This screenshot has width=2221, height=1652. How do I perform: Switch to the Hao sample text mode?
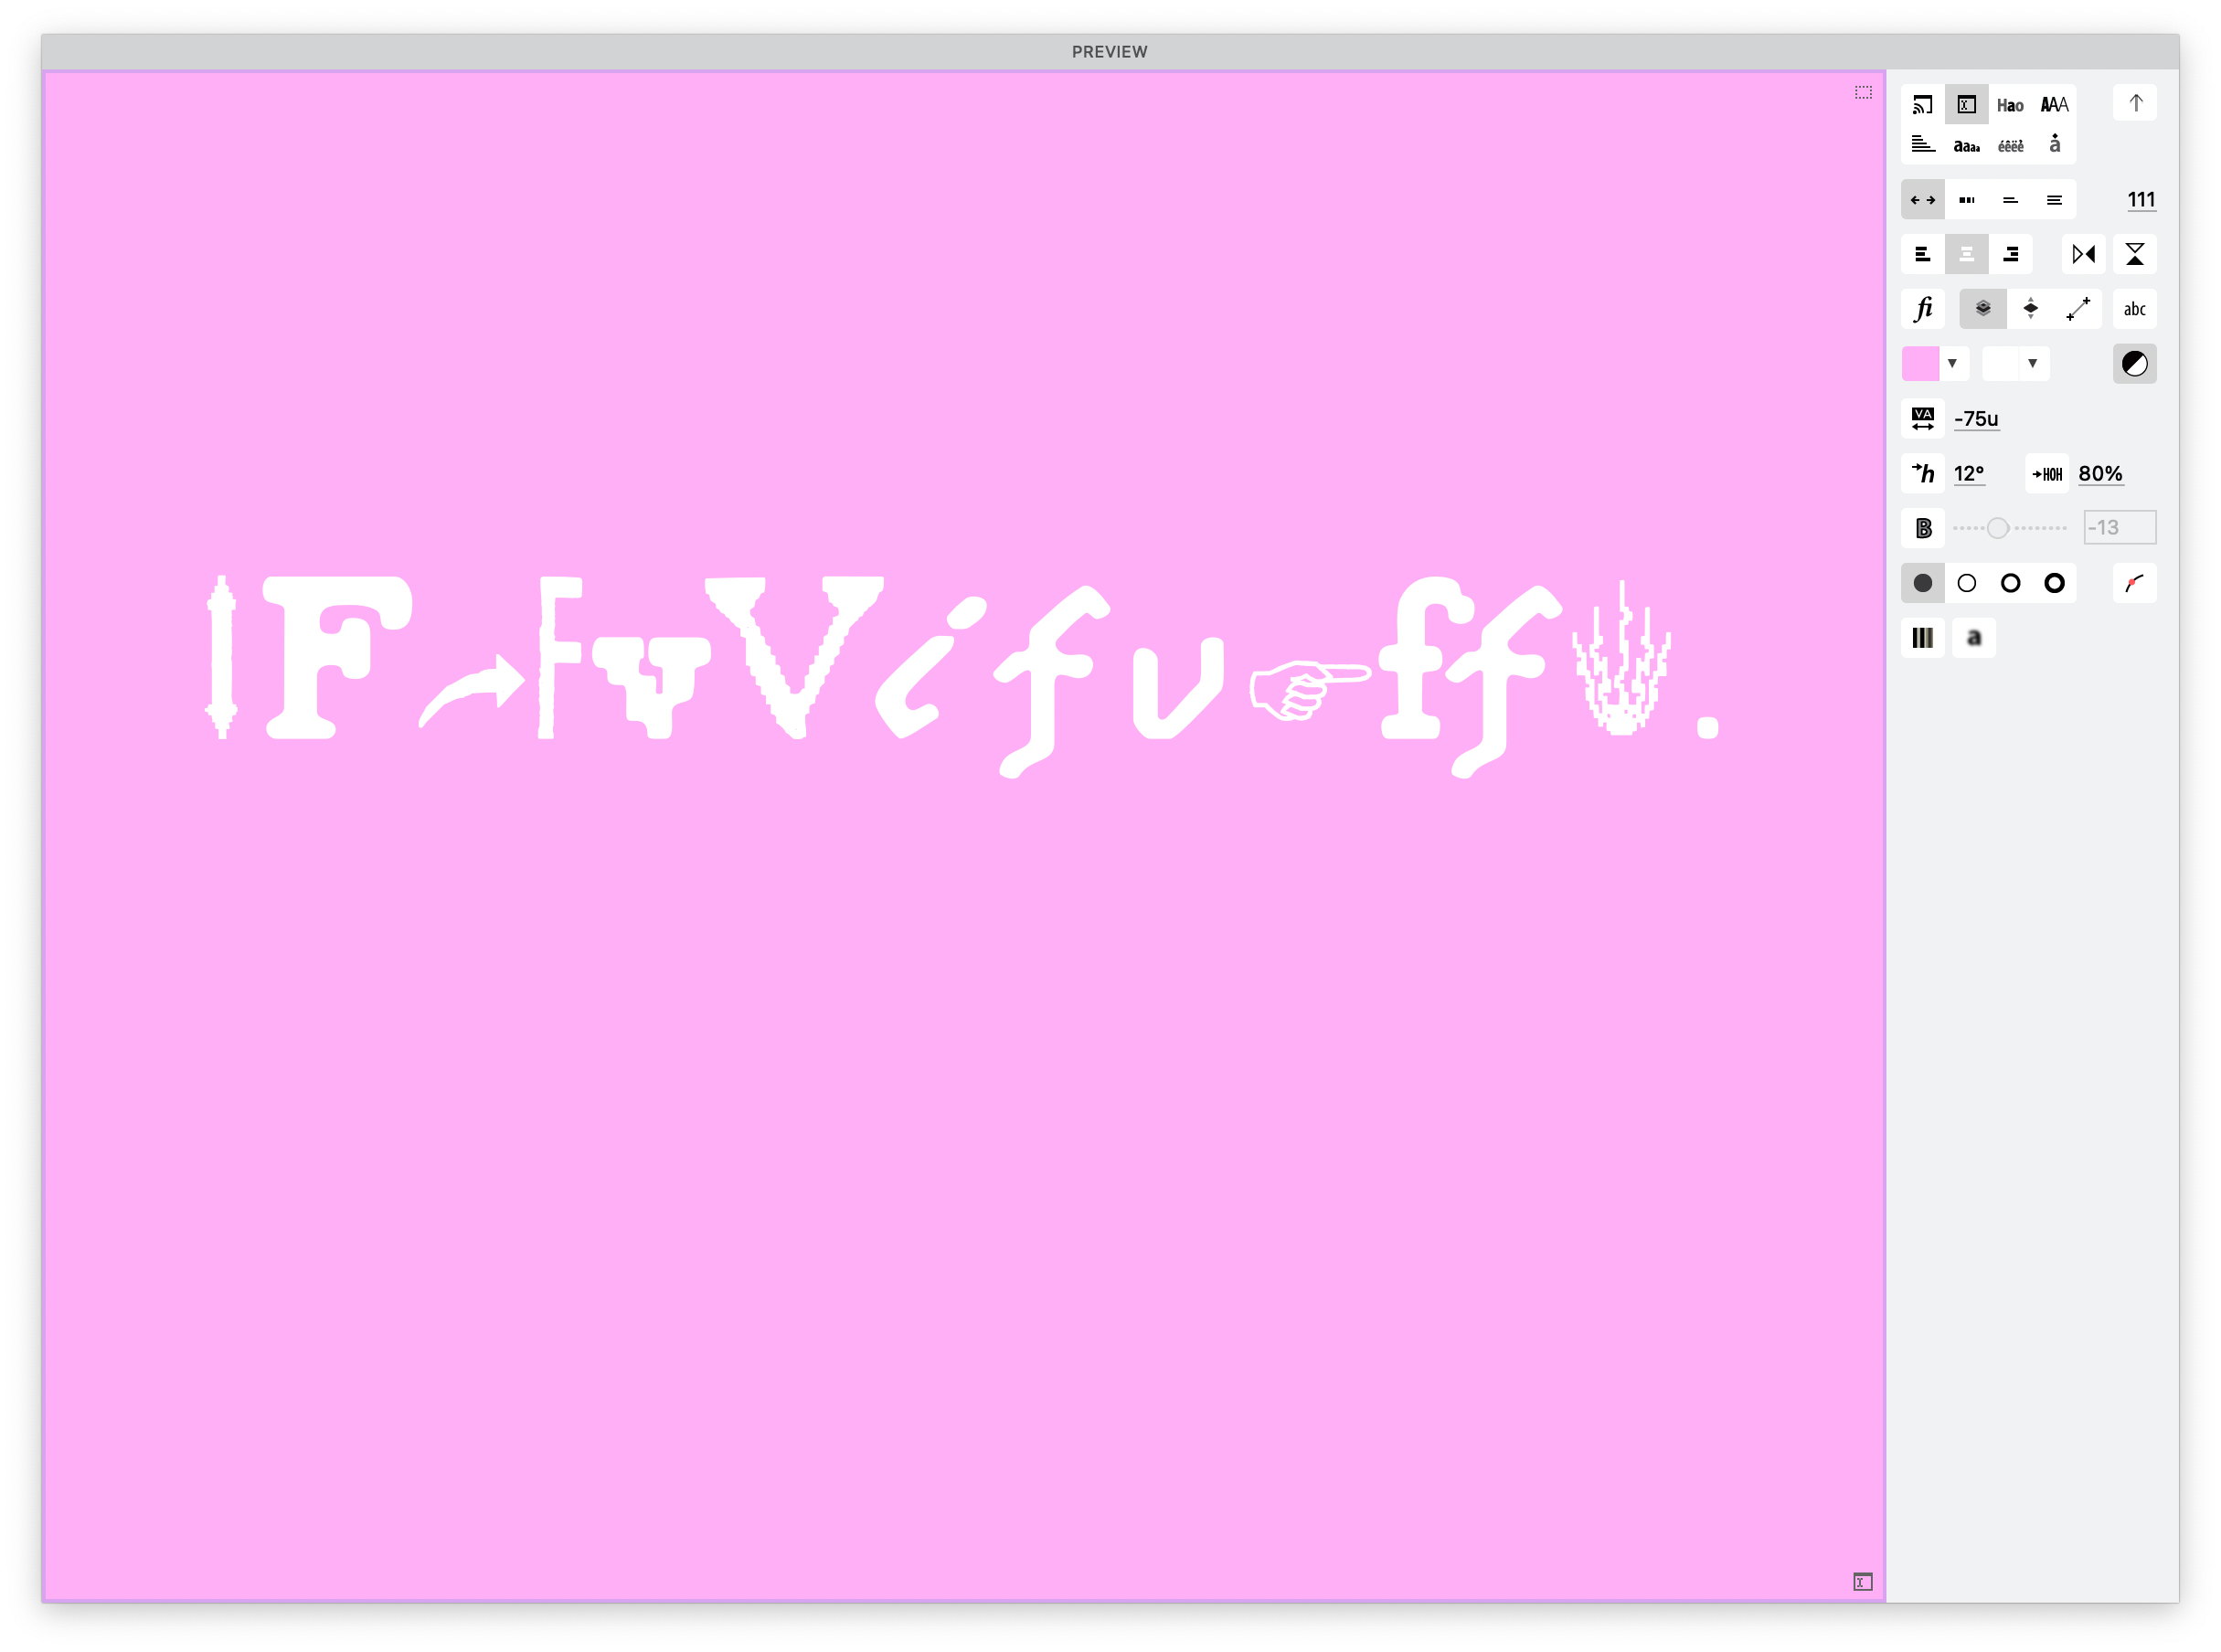point(2009,105)
